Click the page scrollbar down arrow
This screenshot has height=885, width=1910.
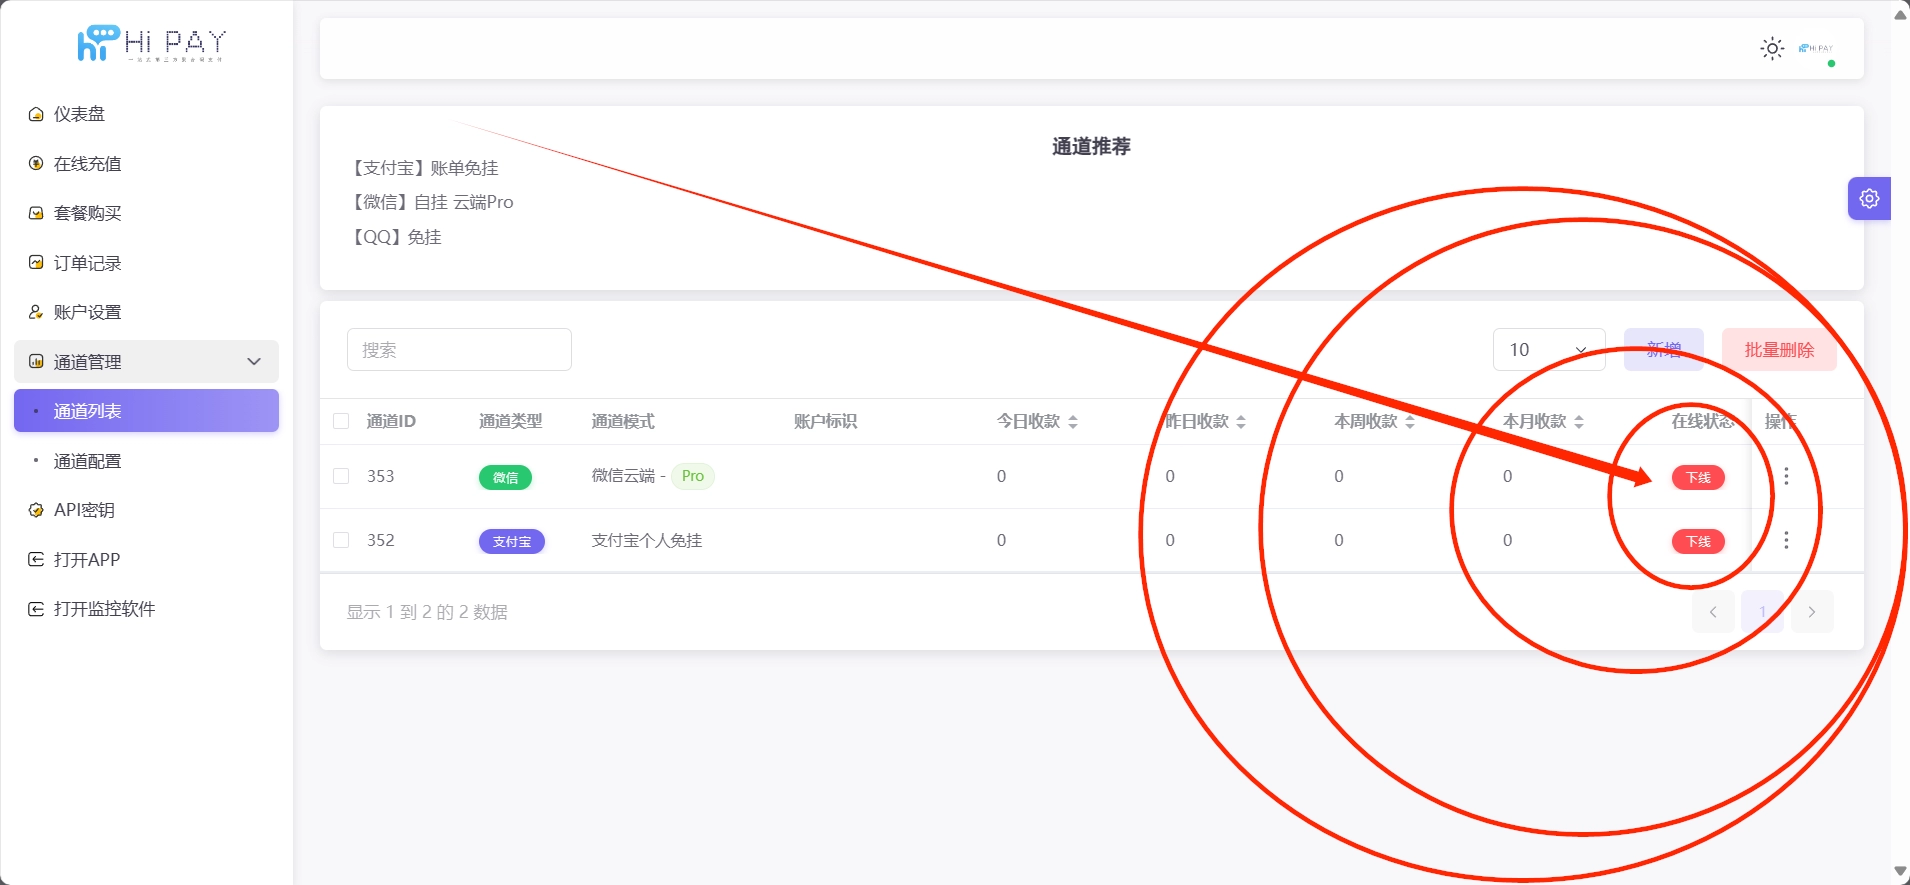coord(1900,872)
